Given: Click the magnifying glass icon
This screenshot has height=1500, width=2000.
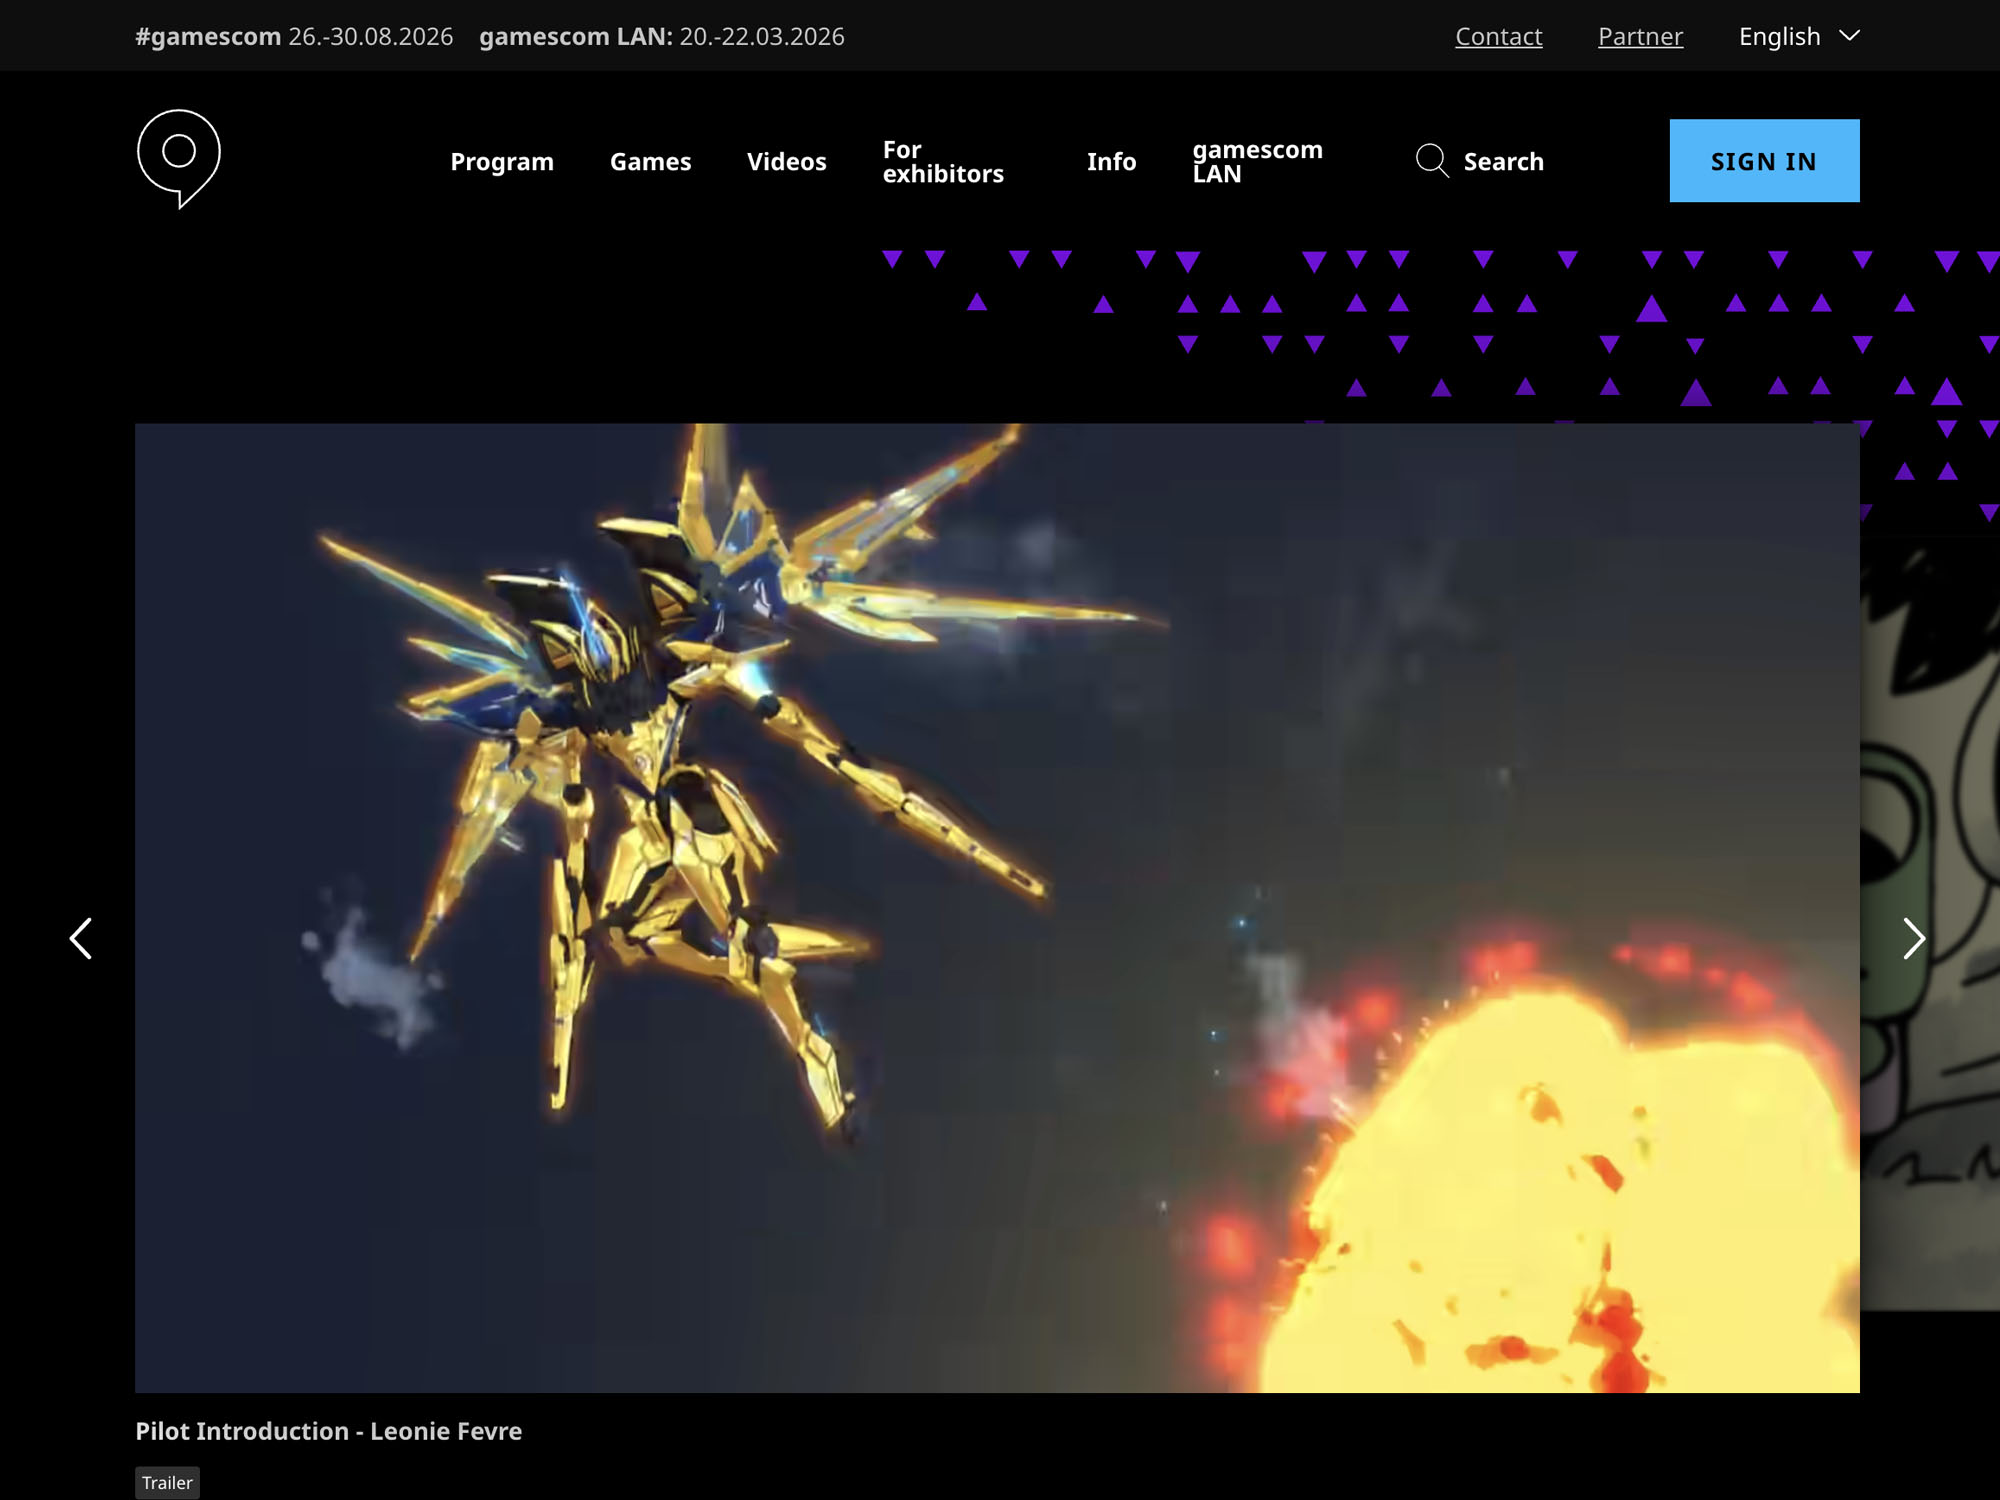Looking at the screenshot, I should point(1432,161).
